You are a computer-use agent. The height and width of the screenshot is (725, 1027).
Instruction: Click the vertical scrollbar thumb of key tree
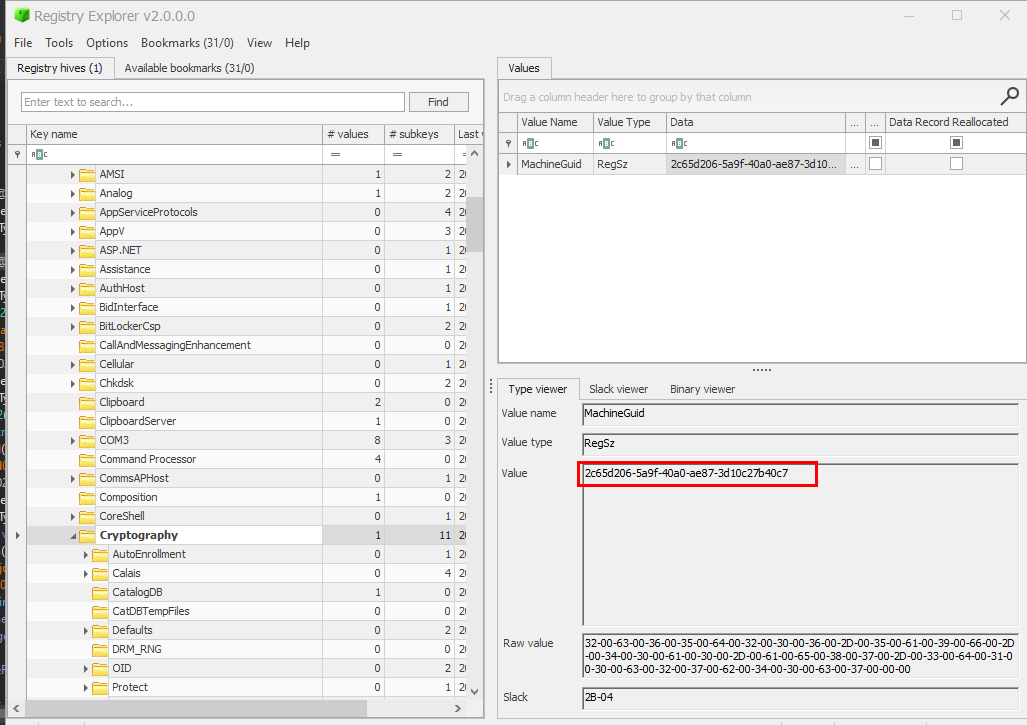(x=475, y=224)
